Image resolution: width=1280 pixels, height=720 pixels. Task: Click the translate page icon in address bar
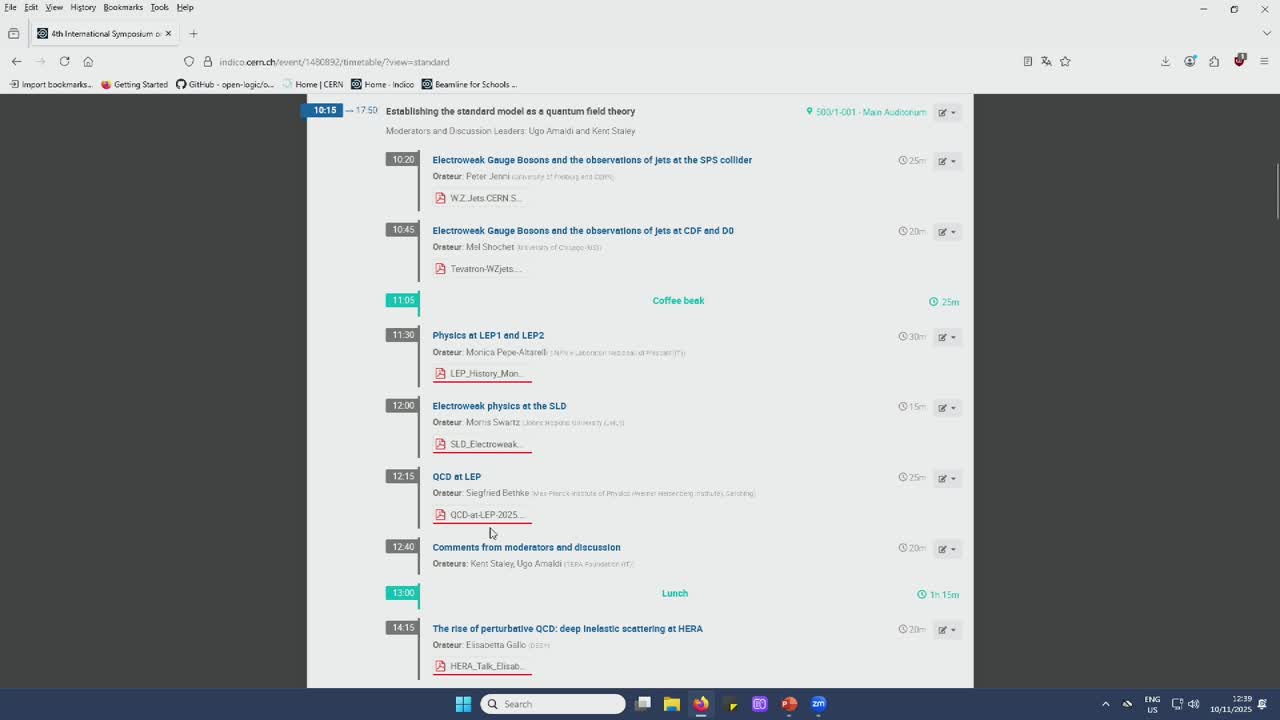point(1046,62)
